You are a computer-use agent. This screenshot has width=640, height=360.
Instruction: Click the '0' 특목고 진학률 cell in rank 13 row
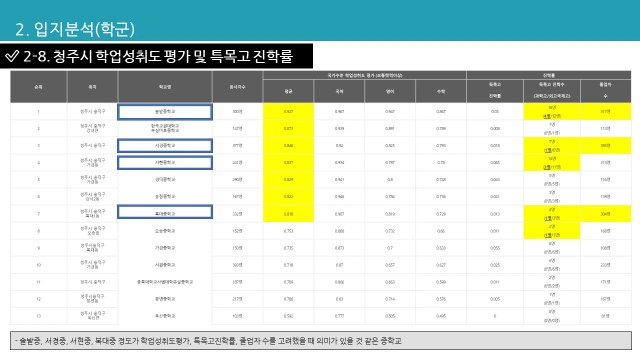[x=495, y=316]
